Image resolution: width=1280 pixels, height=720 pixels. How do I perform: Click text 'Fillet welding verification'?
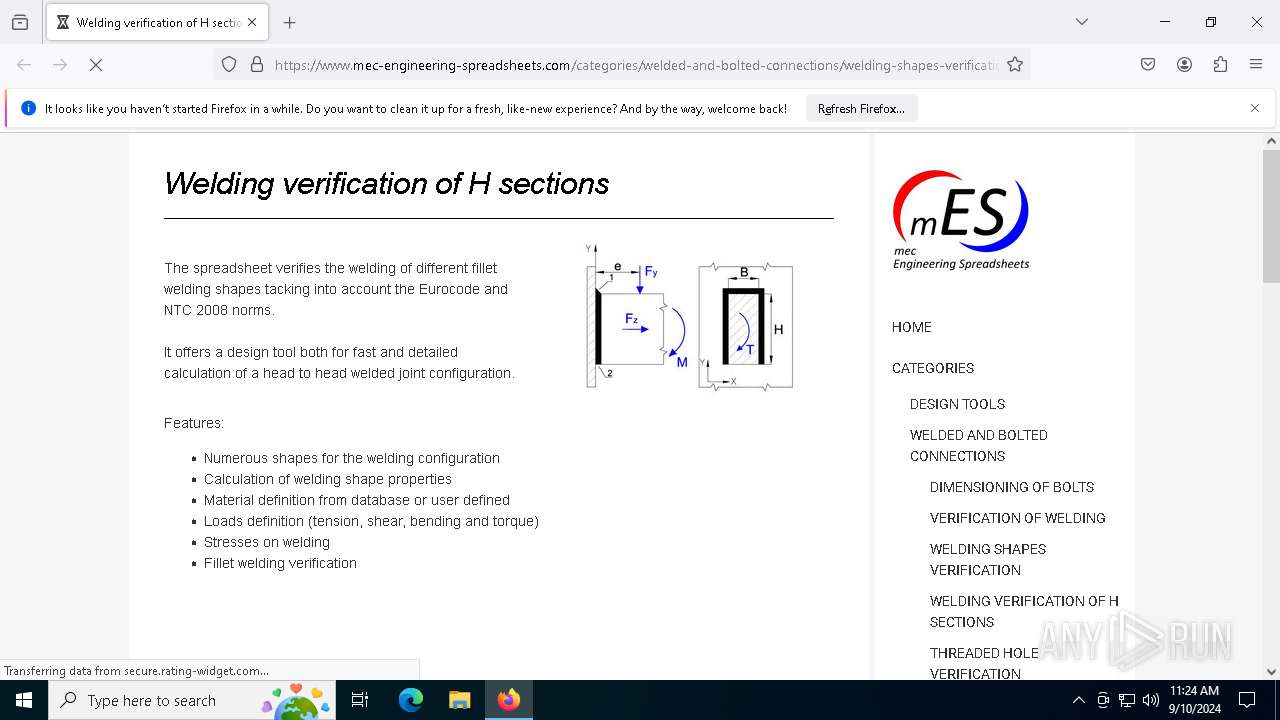click(x=280, y=563)
